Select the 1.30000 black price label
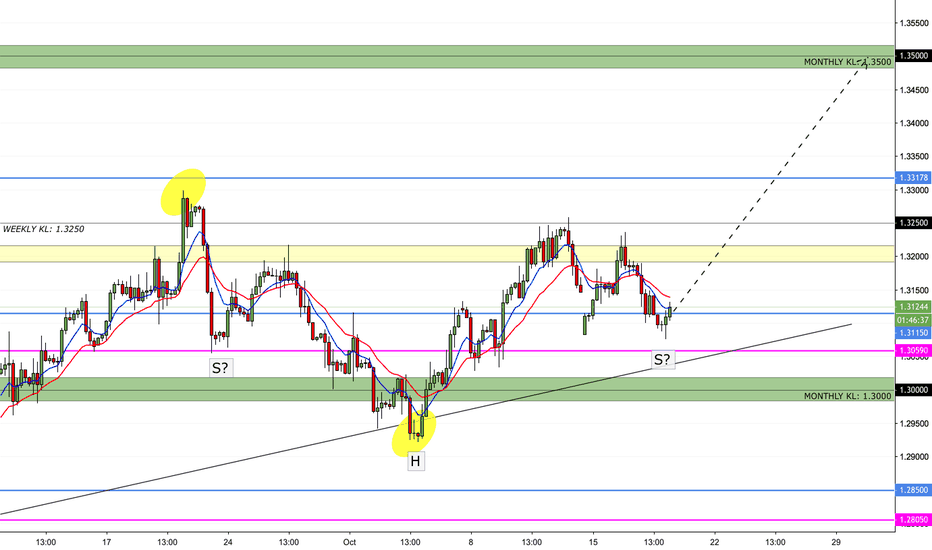The width and height of the screenshot is (932, 550). pyautogui.click(x=914, y=390)
